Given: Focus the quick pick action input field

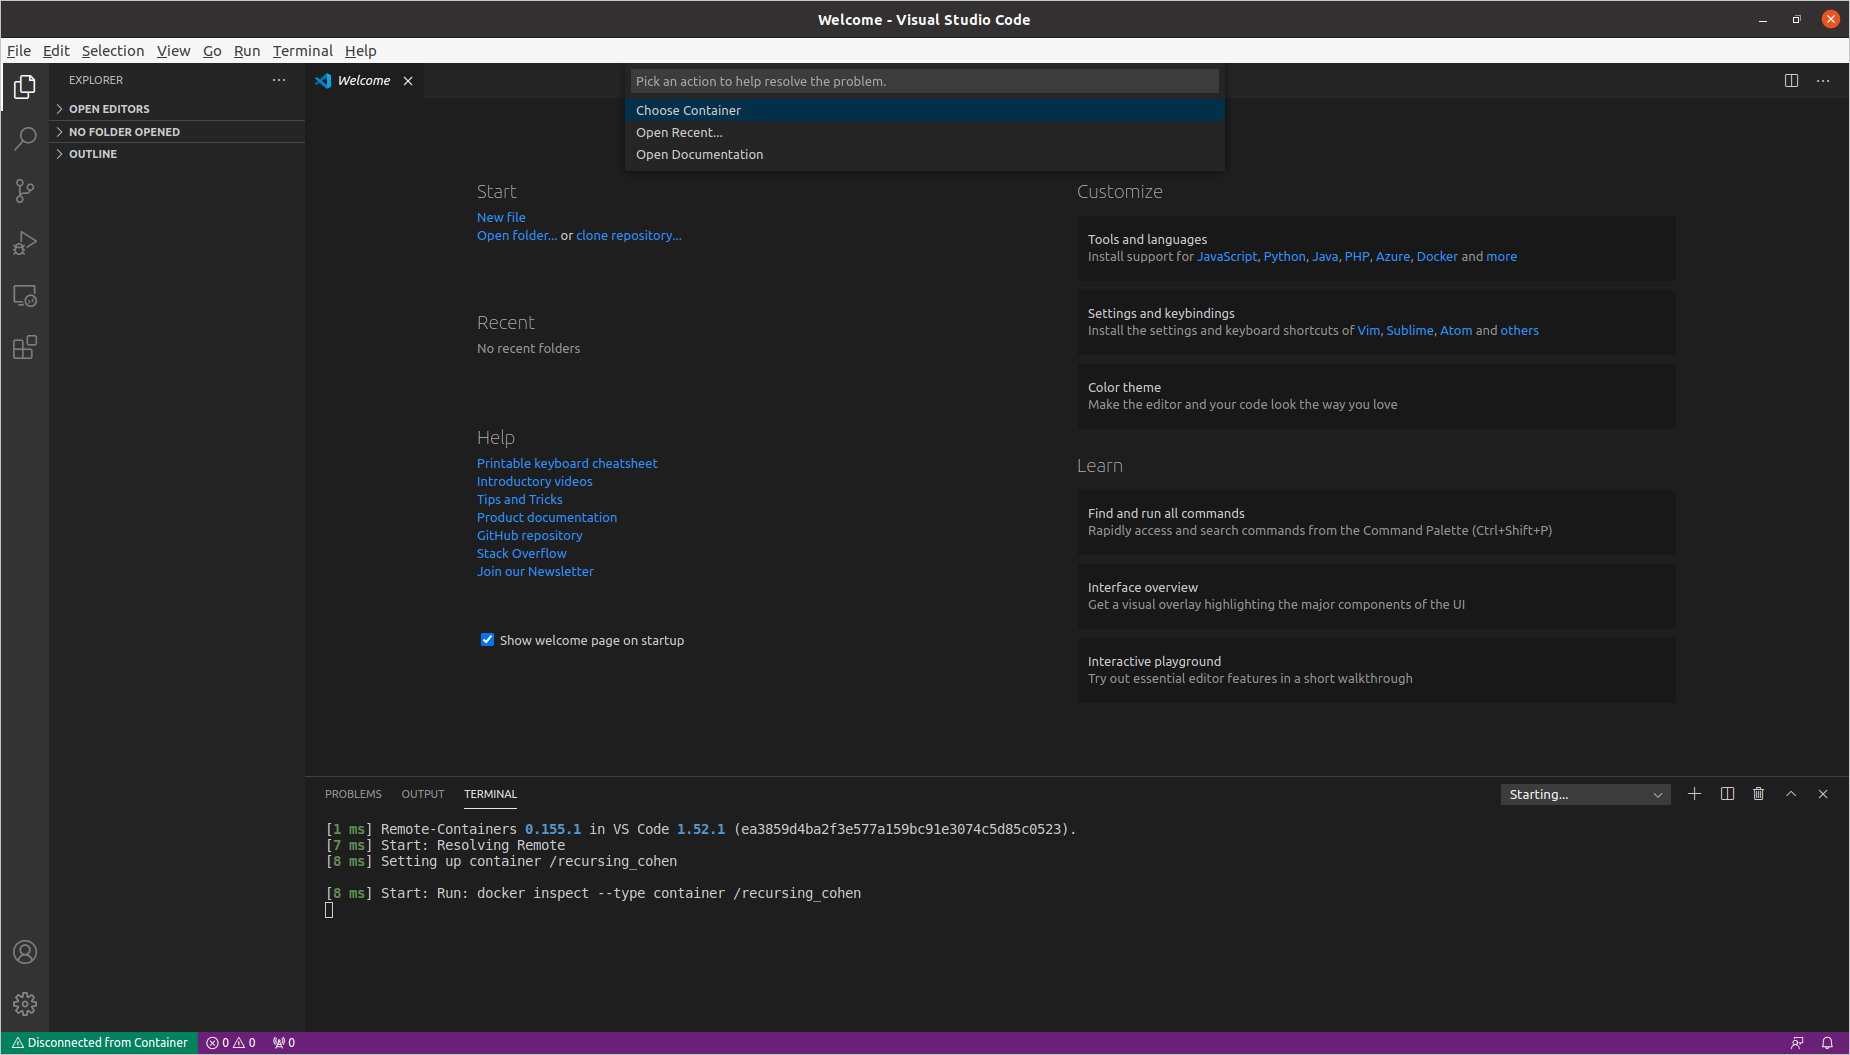Looking at the screenshot, I should point(925,81).
